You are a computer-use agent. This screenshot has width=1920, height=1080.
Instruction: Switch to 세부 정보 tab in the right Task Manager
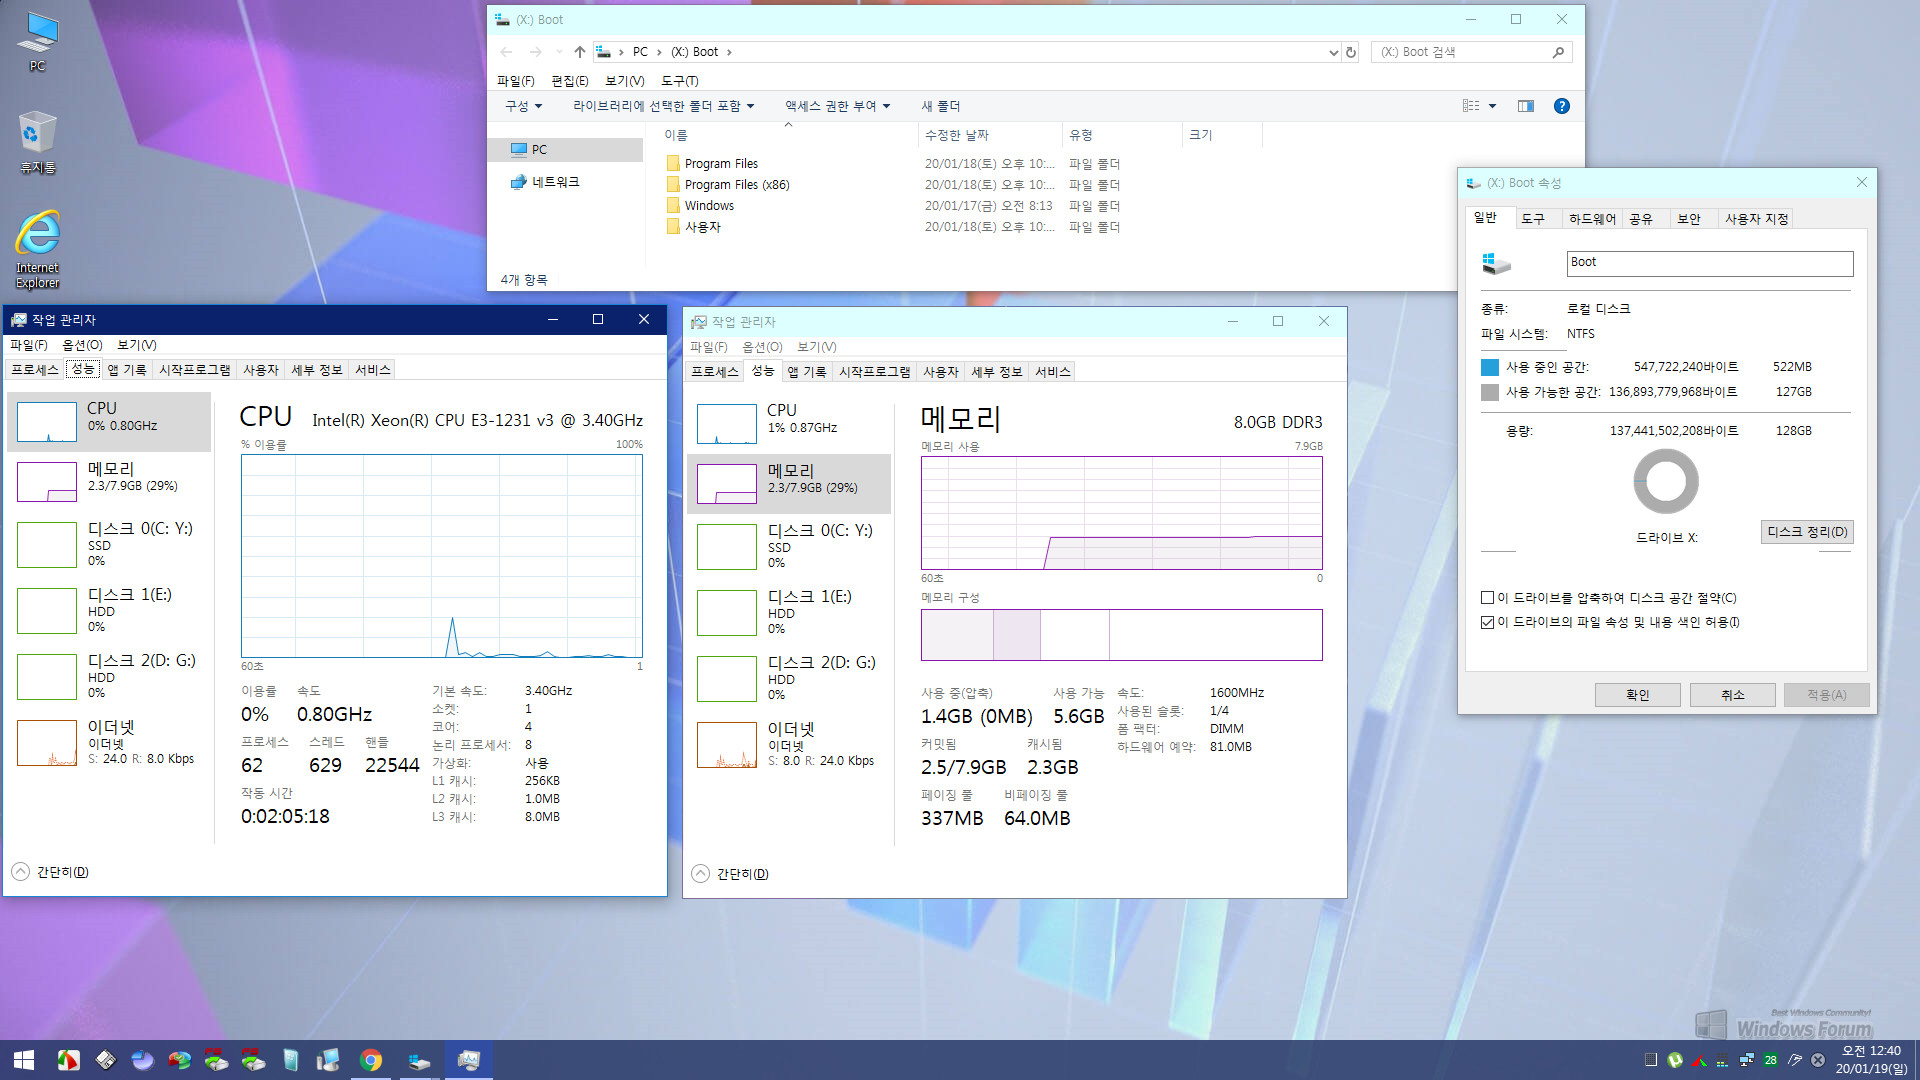point(997,372)
